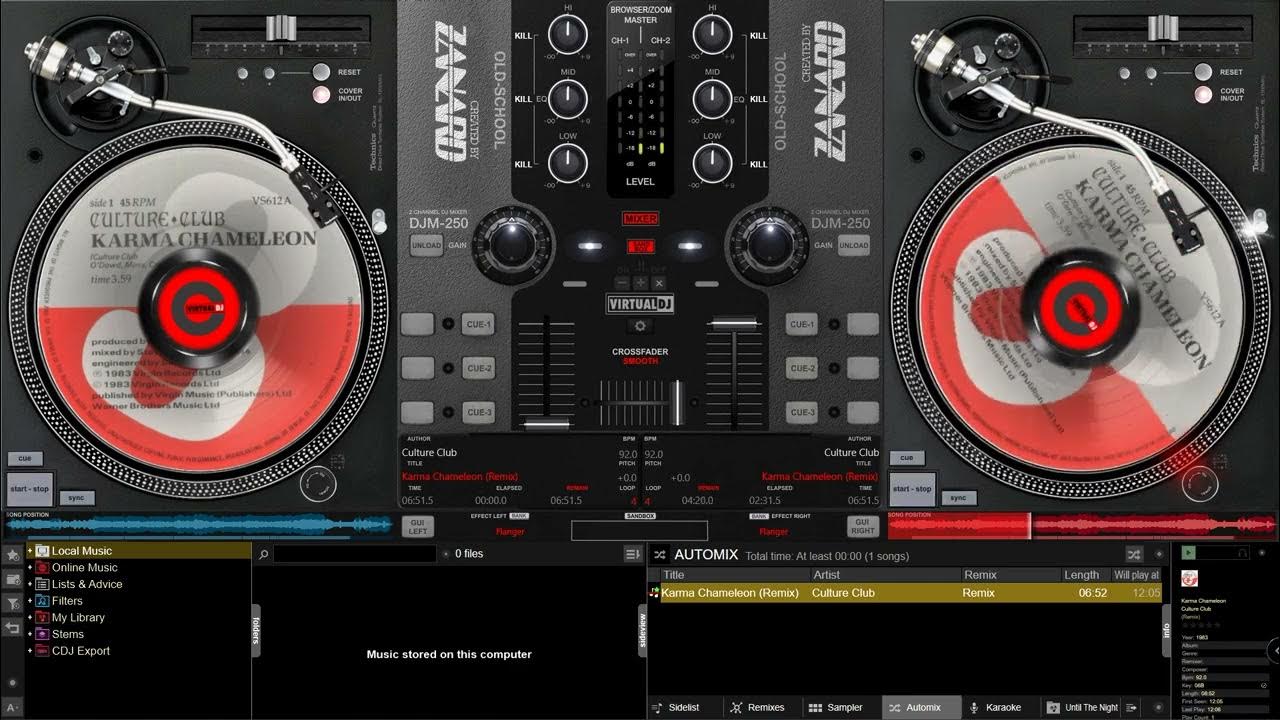The image size is (1280, 720).
Task: Collapse the folders panel side tab
Action: (x=255, y=629)
